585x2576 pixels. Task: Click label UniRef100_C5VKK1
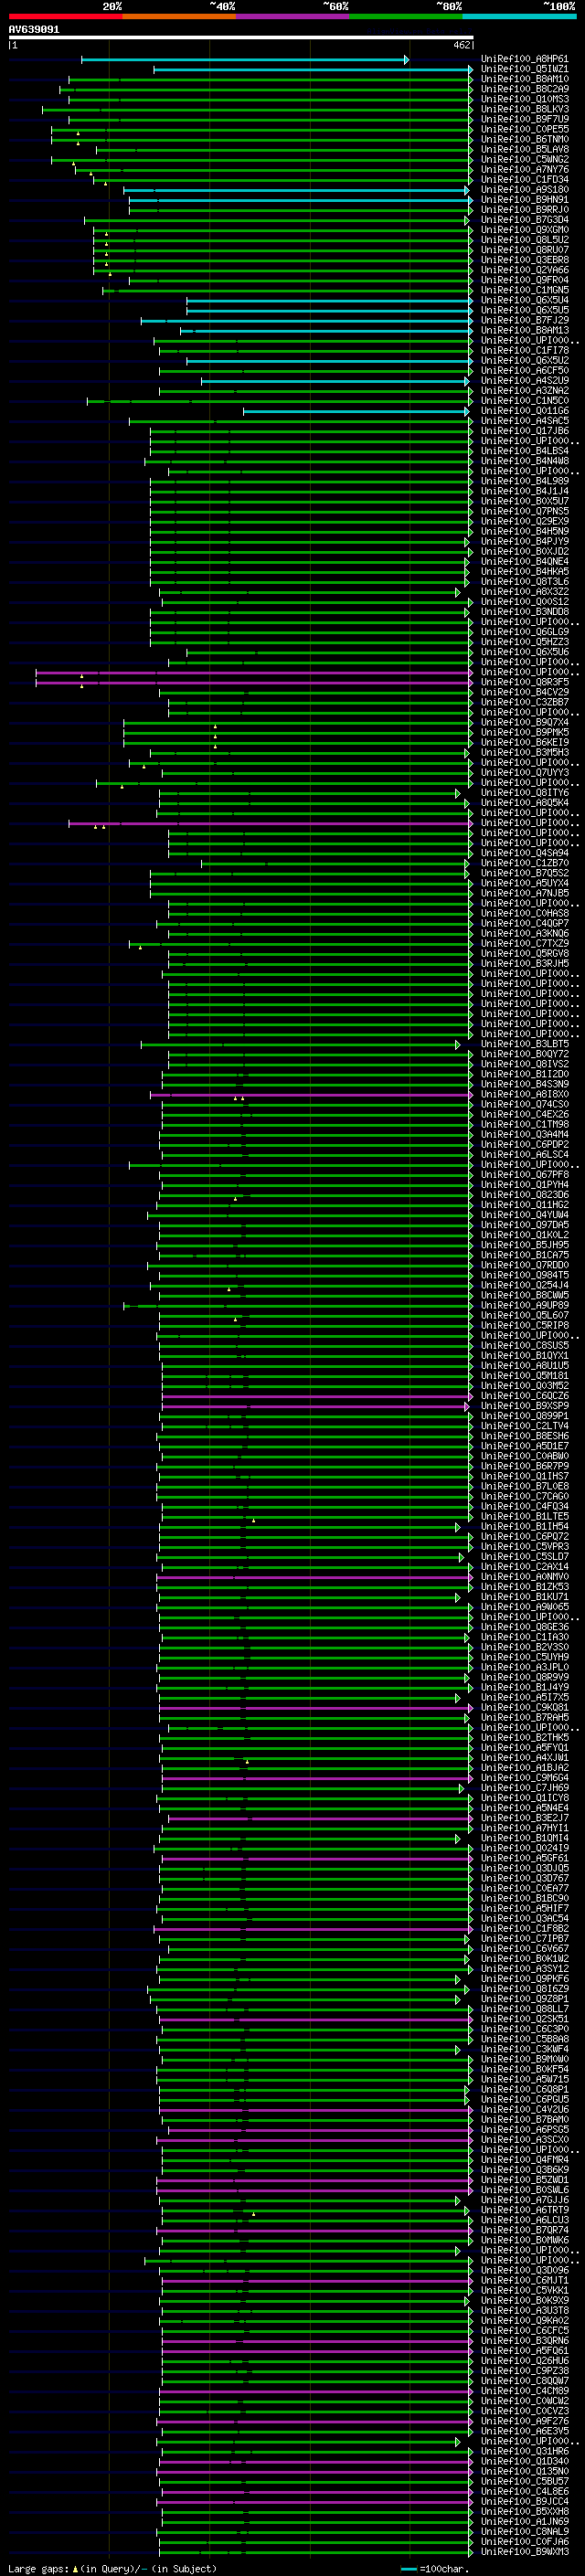(525, 2292)
